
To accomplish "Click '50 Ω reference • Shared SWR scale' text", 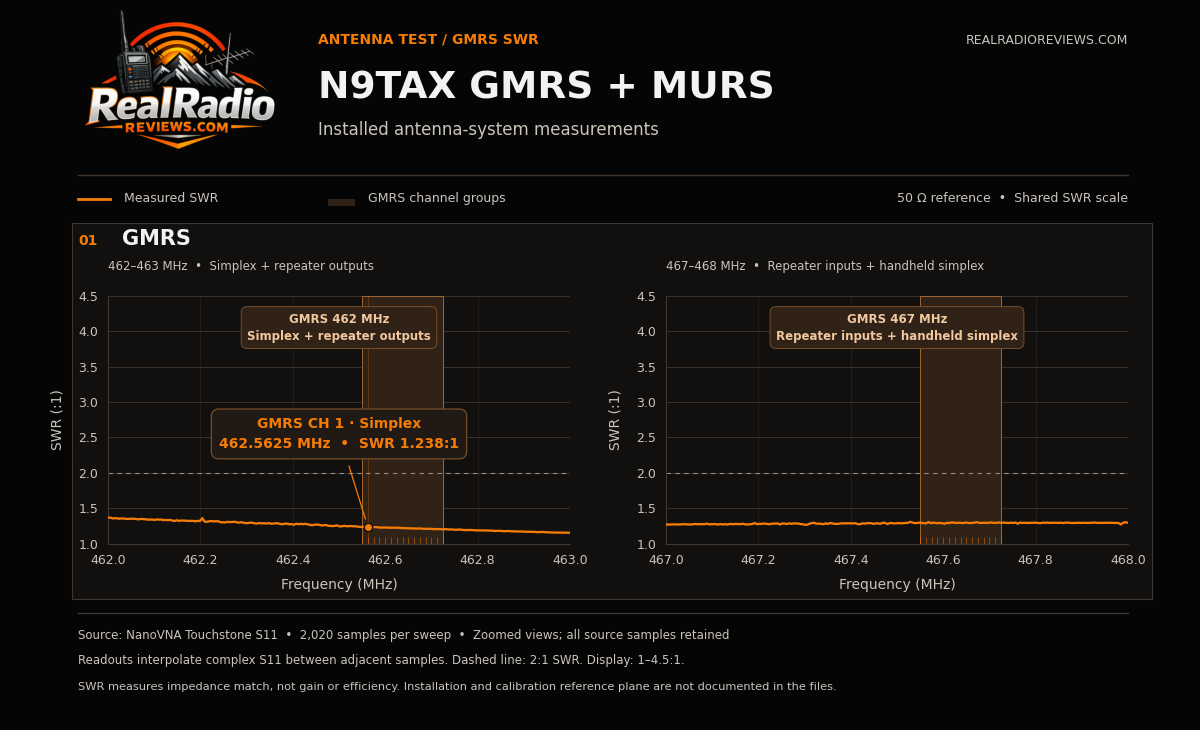I will (x=1012, y=199).
